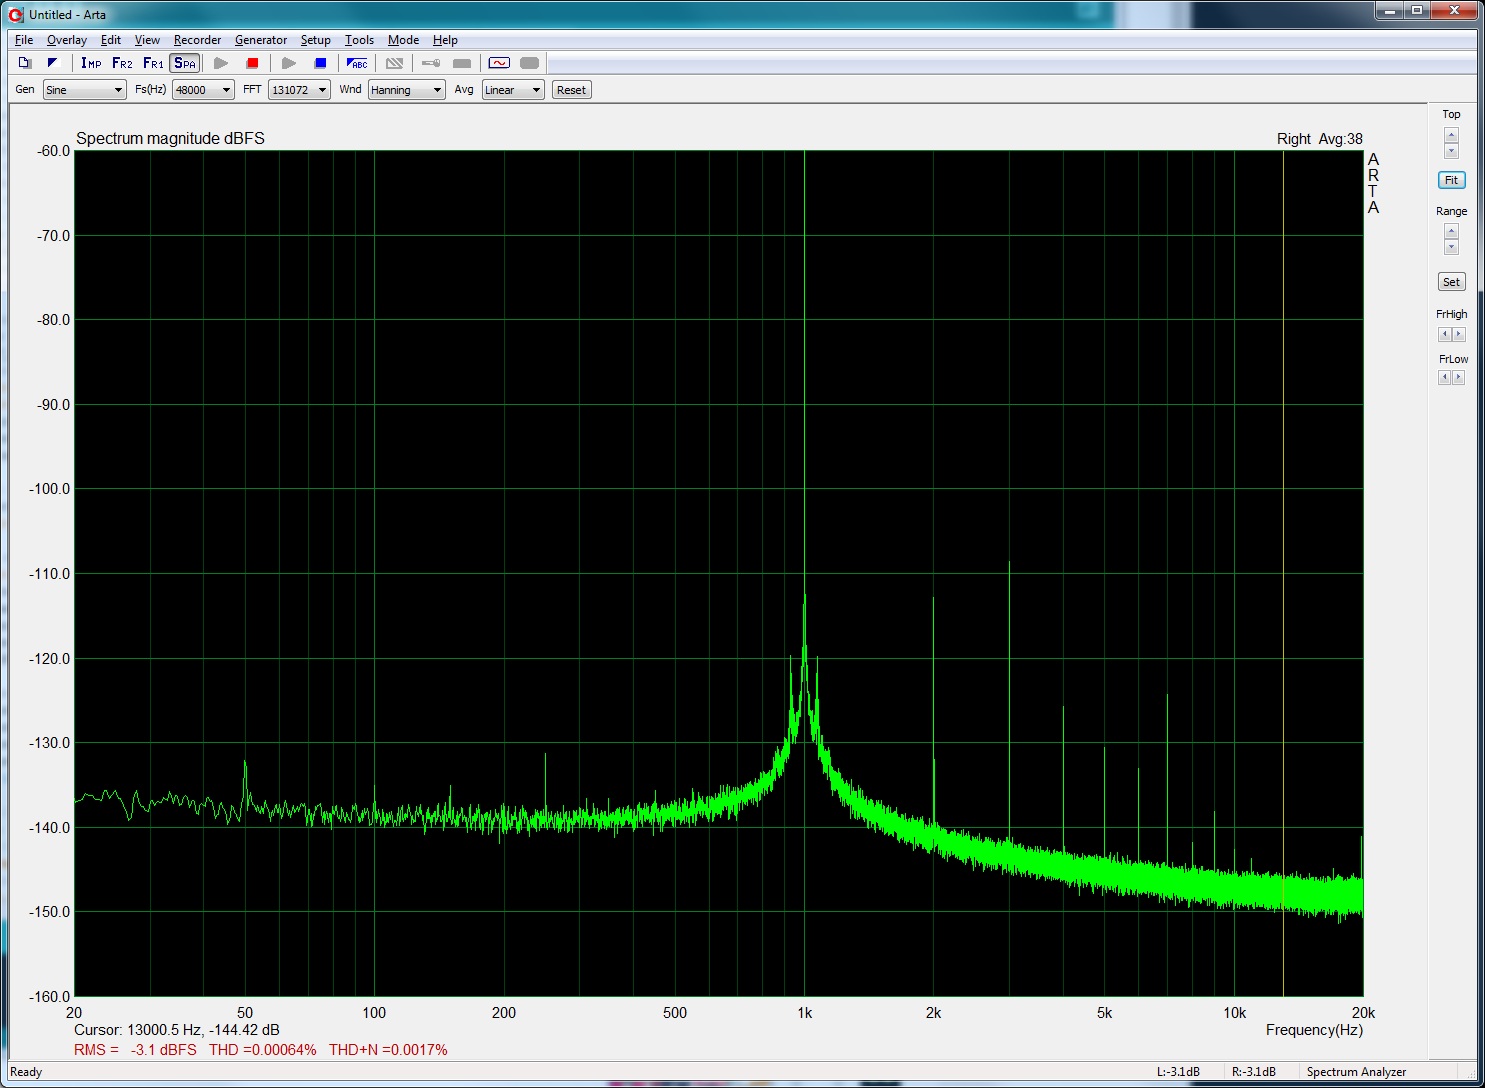Click the L:-3.1dB status bar entry

(1178, 1072)
